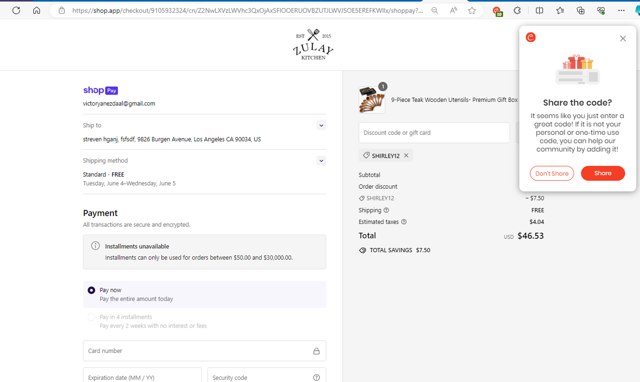Toggle split screen icon in toolbar

[539, 11]
